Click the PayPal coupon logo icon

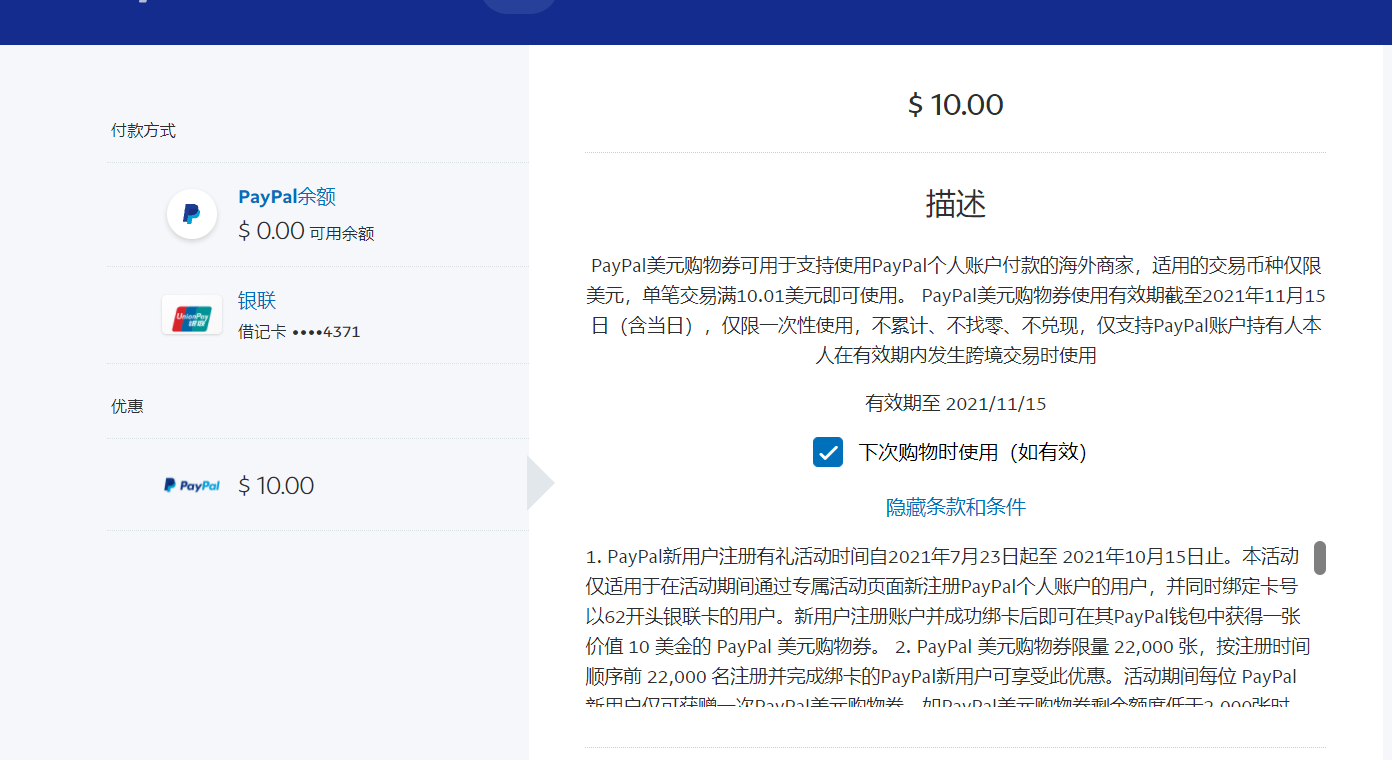[192, 485]
